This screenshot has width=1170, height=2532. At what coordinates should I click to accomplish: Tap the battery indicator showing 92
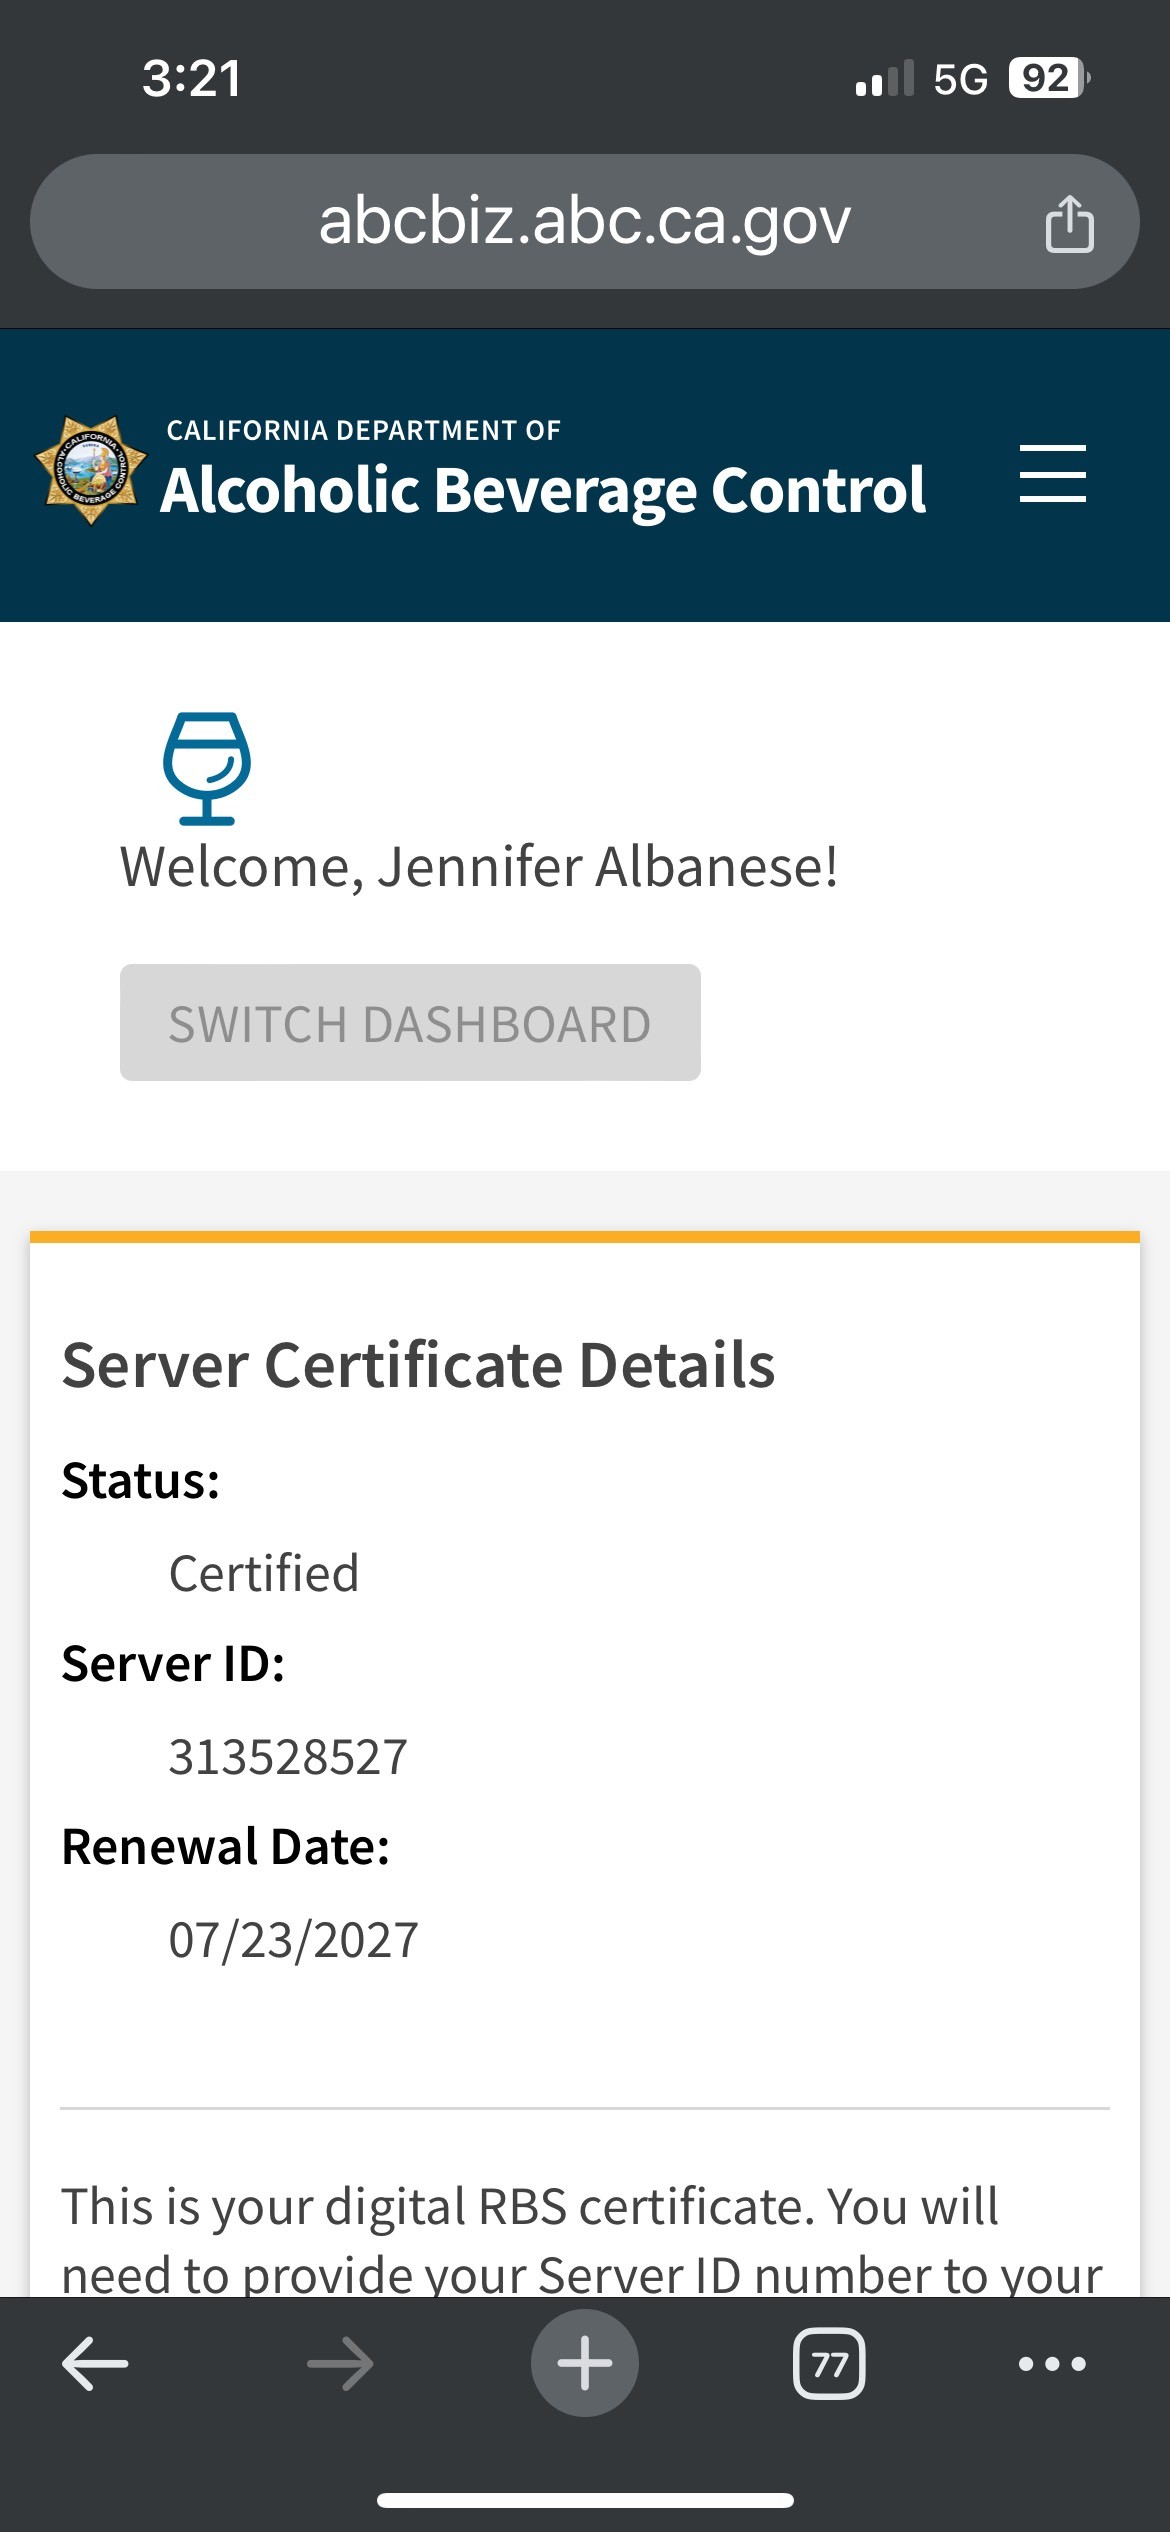tap(1047, 78)
